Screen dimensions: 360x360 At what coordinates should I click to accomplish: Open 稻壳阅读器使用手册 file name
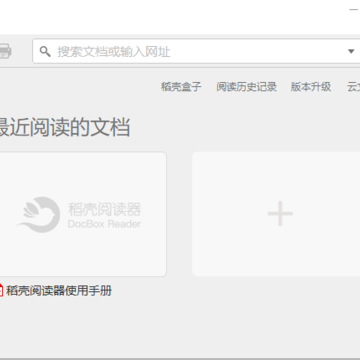[59, 291]
